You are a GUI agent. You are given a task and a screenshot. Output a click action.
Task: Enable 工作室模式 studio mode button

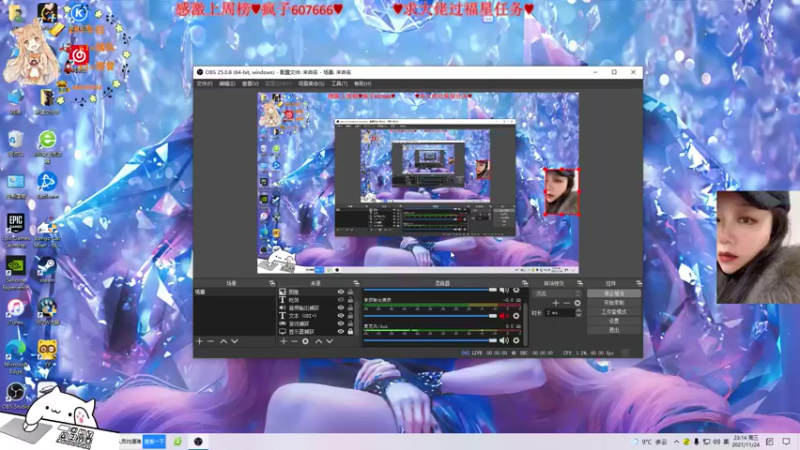(614, 312)
